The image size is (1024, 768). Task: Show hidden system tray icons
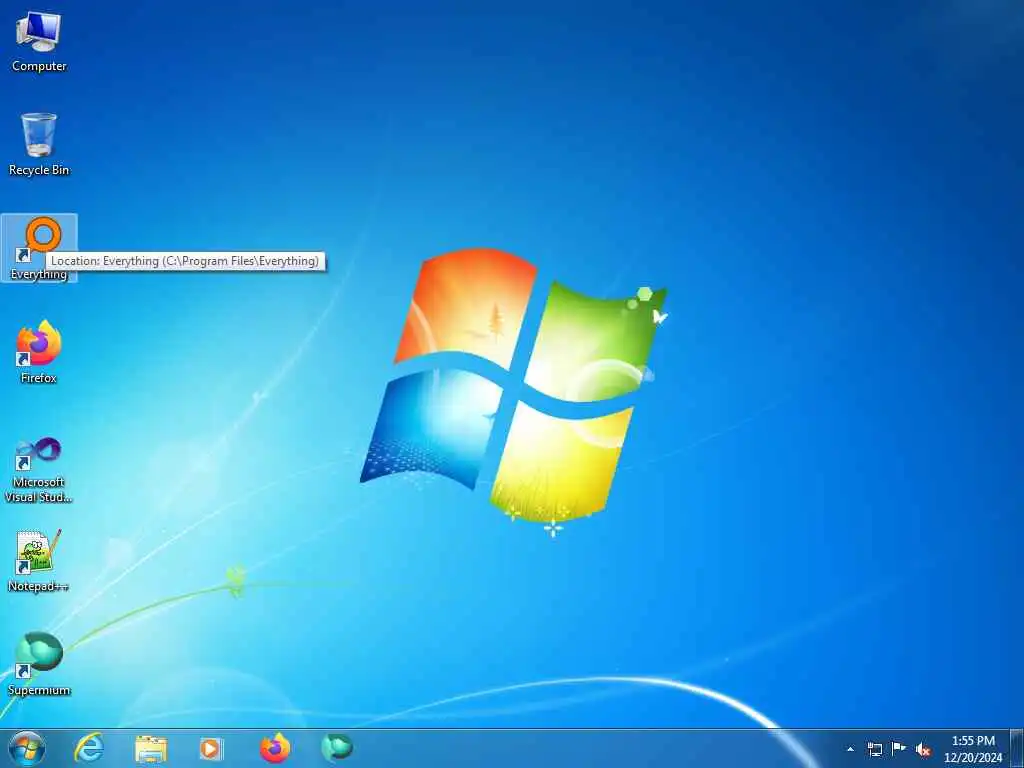(850, 749)
